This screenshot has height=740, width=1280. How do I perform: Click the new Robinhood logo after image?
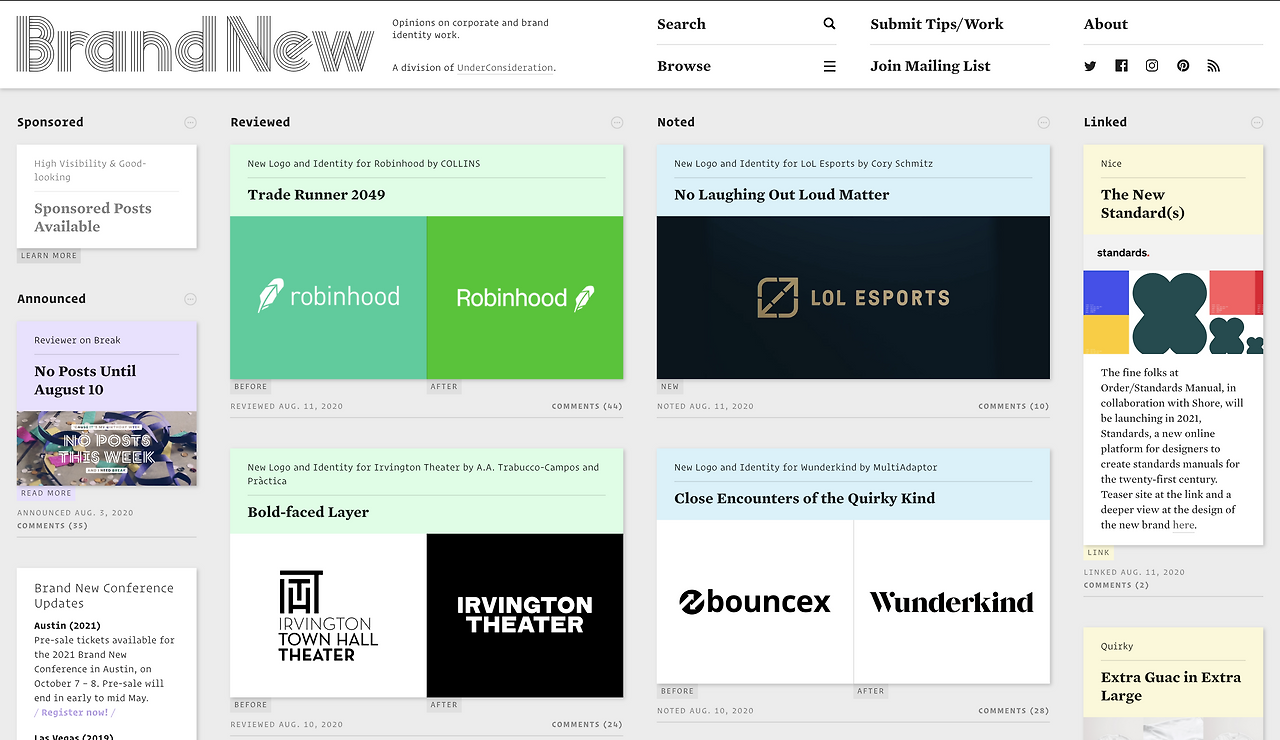click(x=525, y=298)
